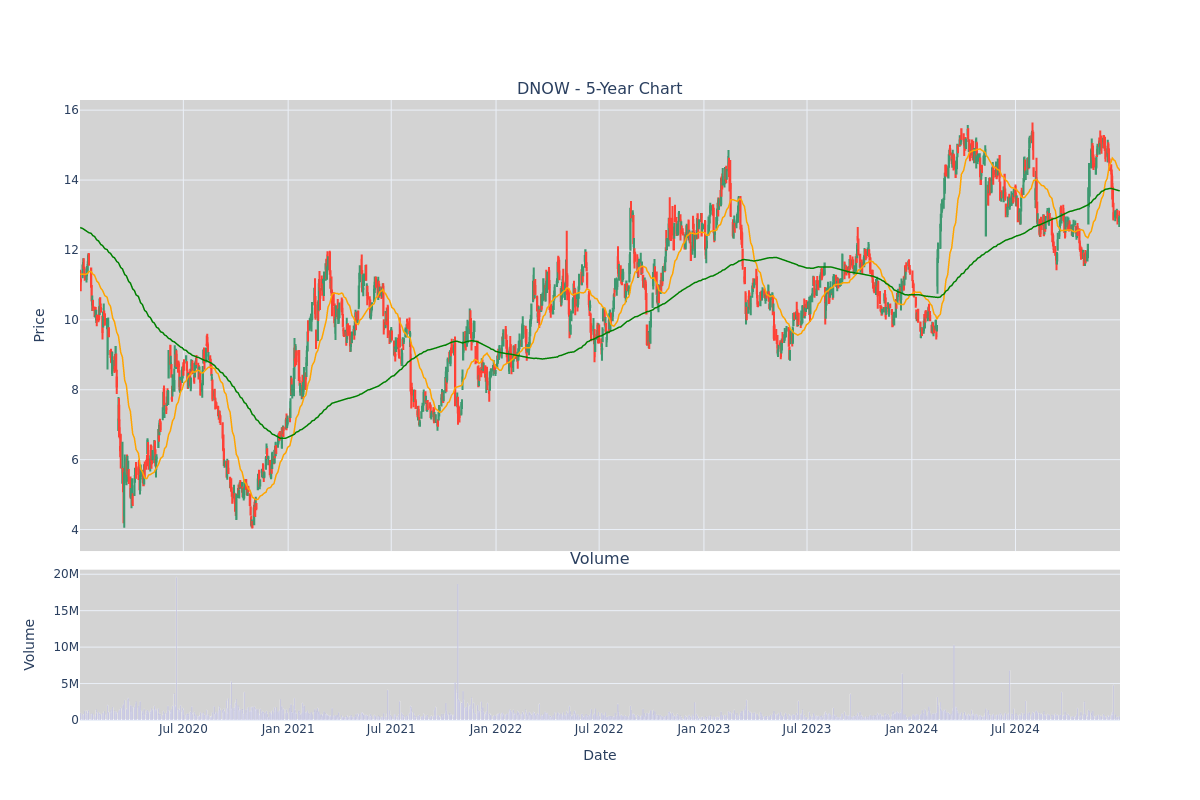Click the "Jul 2024" date tick label
The height and width of the screenshot is (800, 1200).
tap(1015, 729)
